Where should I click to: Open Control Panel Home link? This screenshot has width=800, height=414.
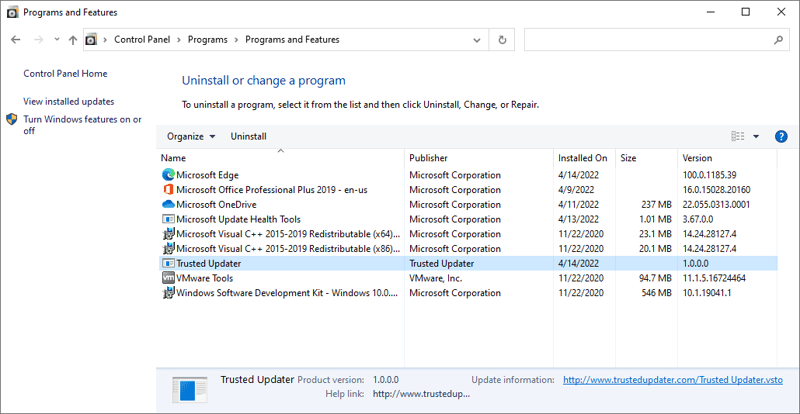[65, 74]
